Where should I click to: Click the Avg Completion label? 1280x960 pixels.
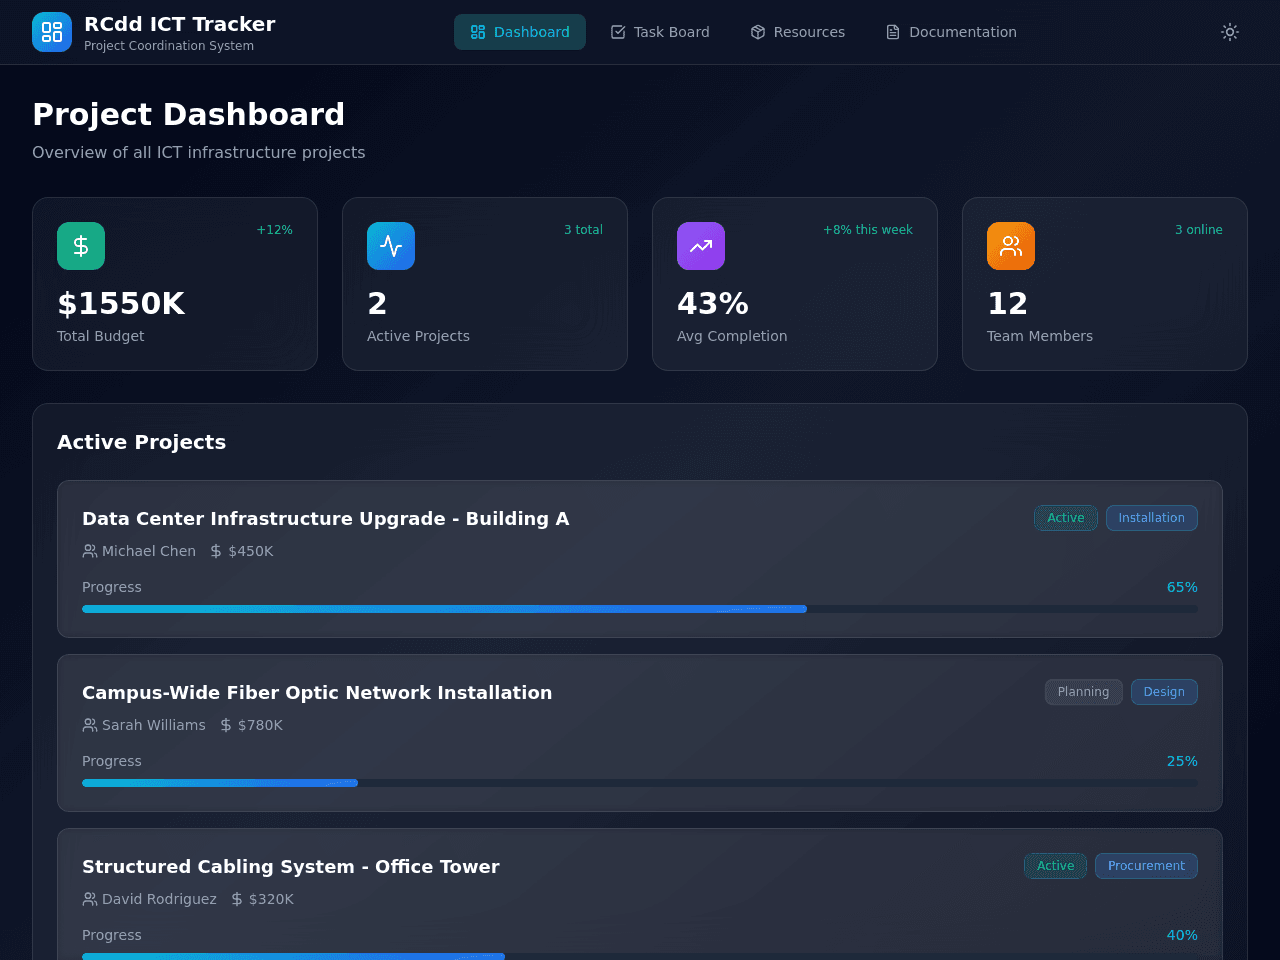[x=732, y=336]
